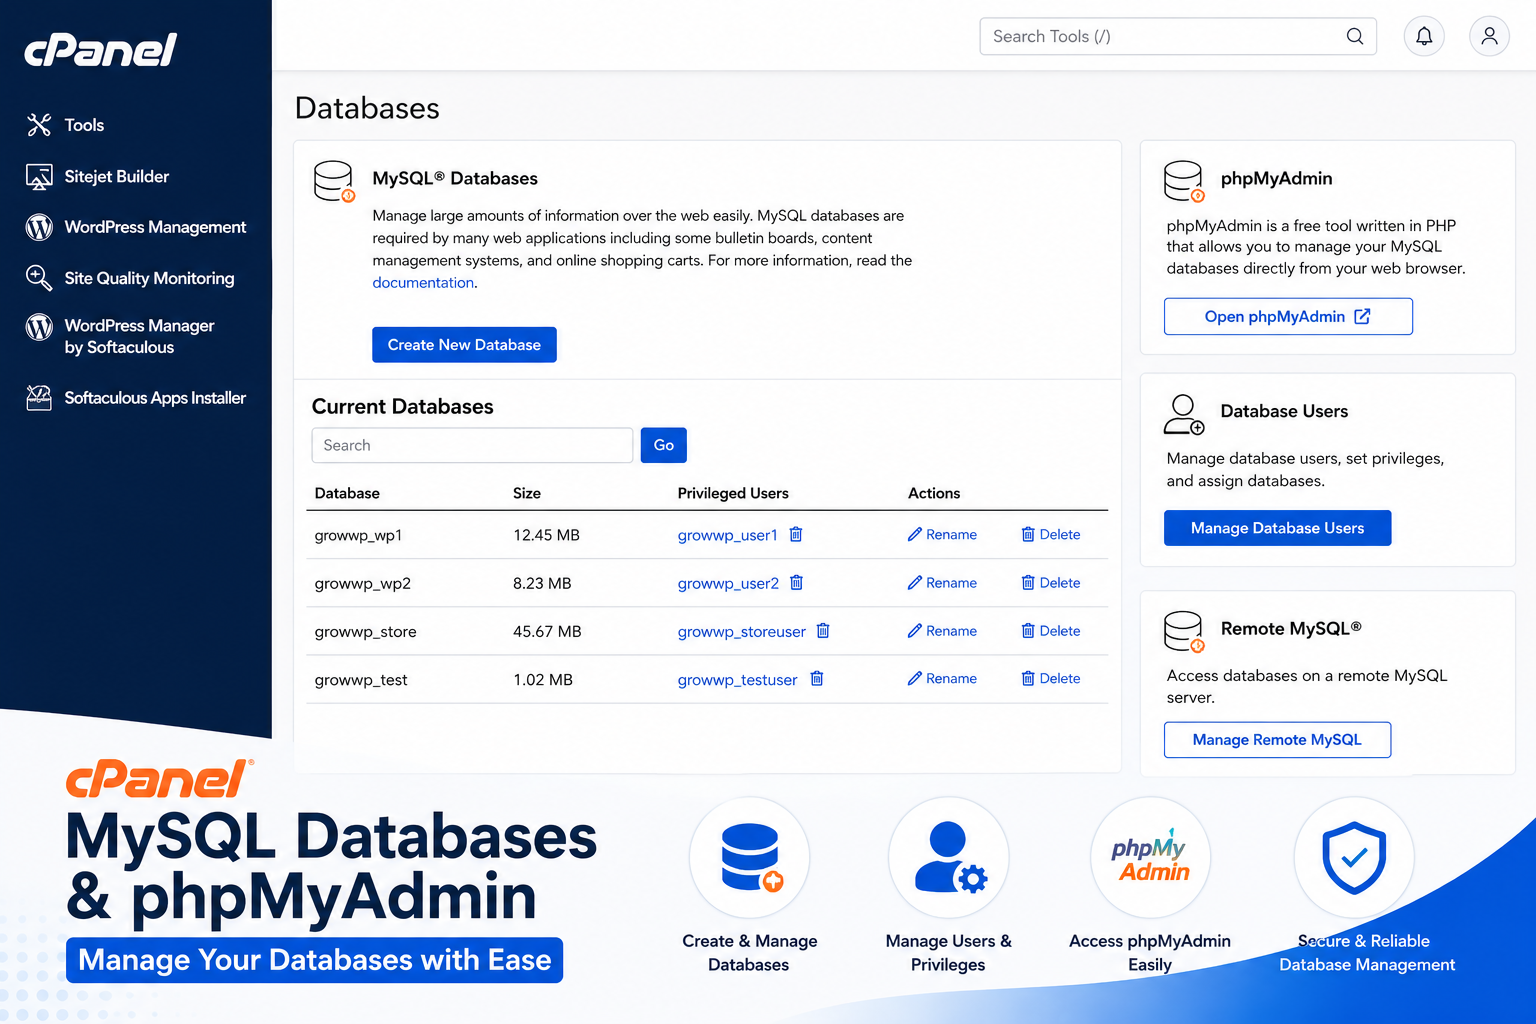Click the Tools wrench icon in sidebar

[39, 125]
